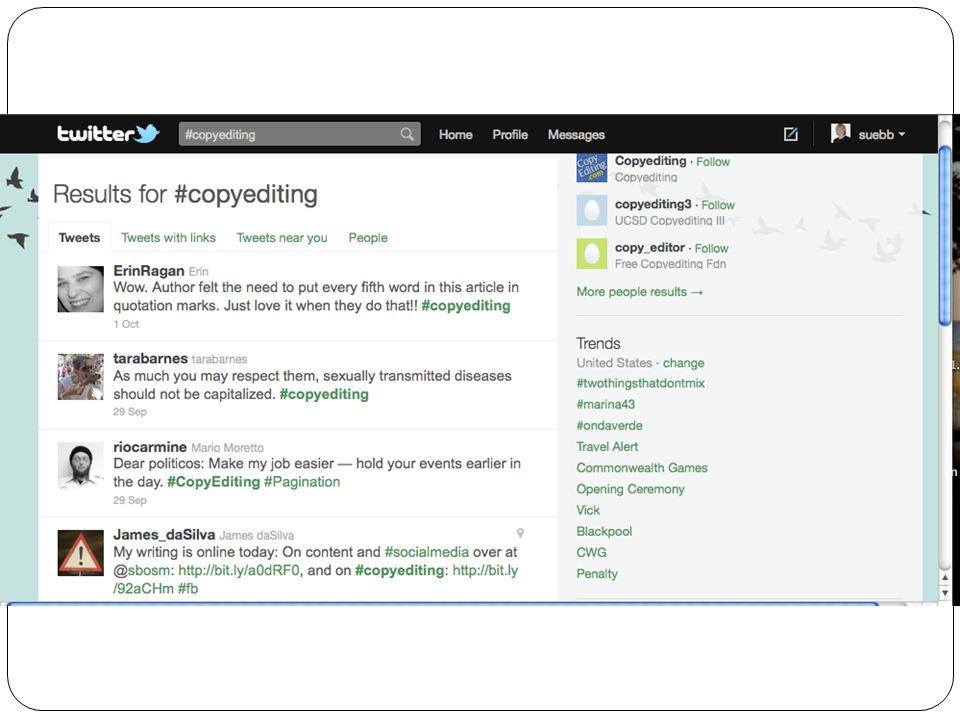Click the vertical scrollbar thumb
The image size is (960, 720).
click(945, 236)
